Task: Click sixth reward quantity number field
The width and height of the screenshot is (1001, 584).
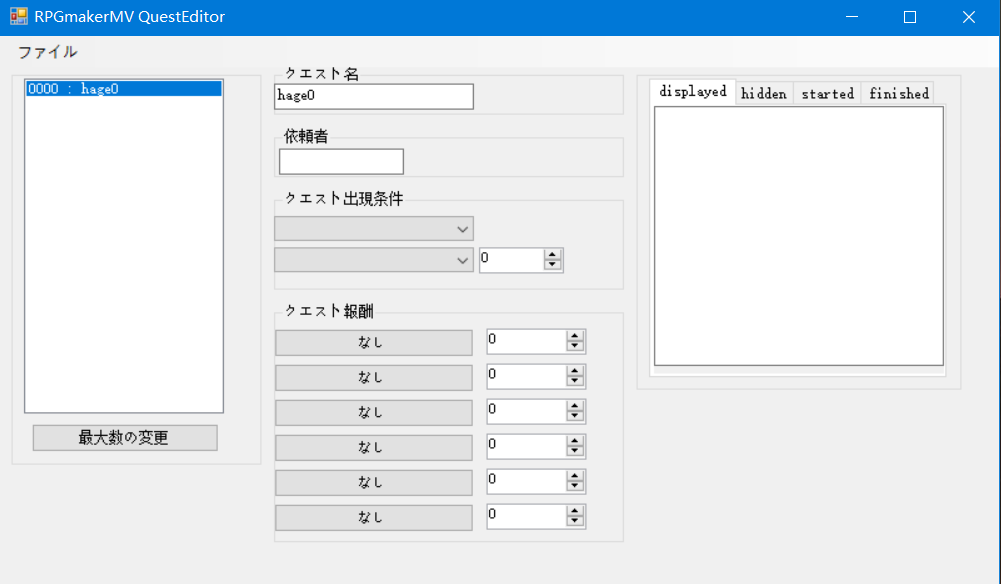Action: coord(527,517)
